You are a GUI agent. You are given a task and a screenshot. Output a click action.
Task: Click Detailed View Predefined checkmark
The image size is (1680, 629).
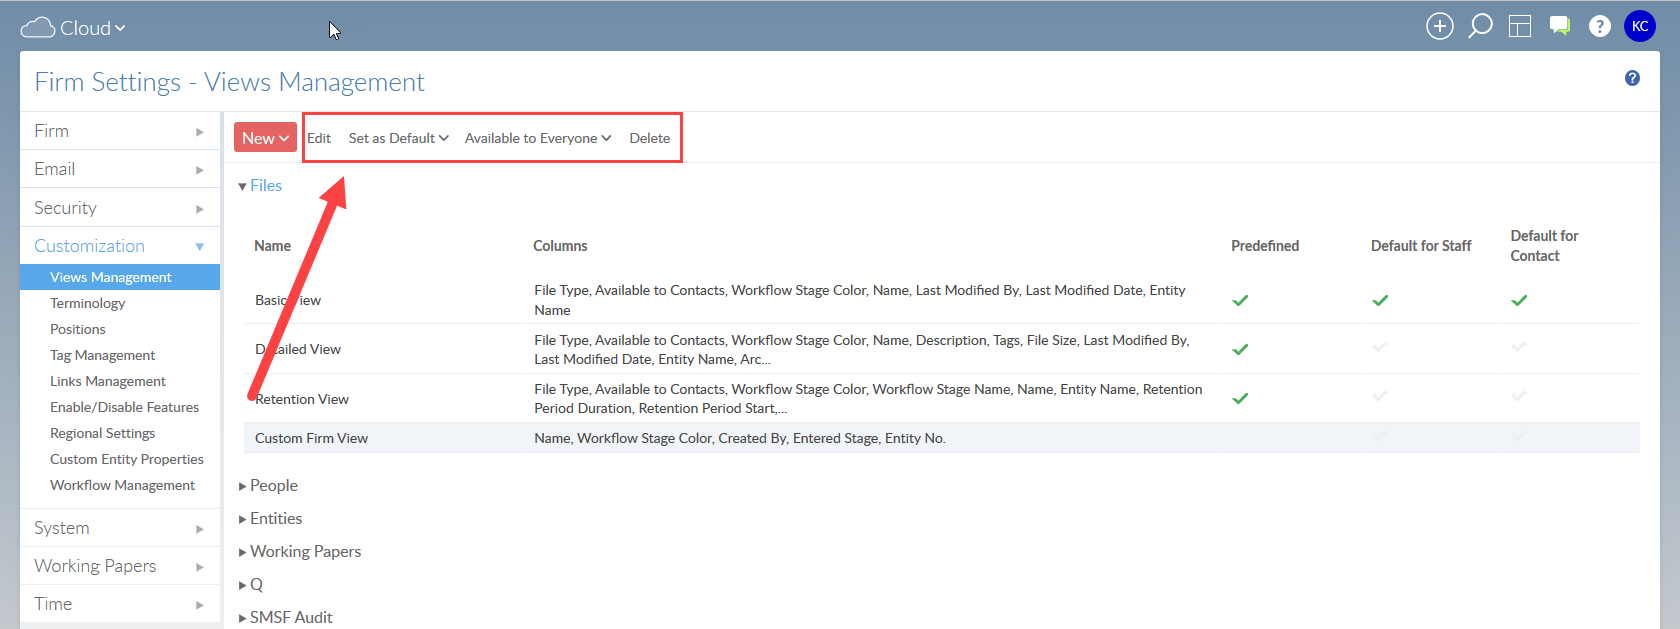click(x=1240, y=349)
